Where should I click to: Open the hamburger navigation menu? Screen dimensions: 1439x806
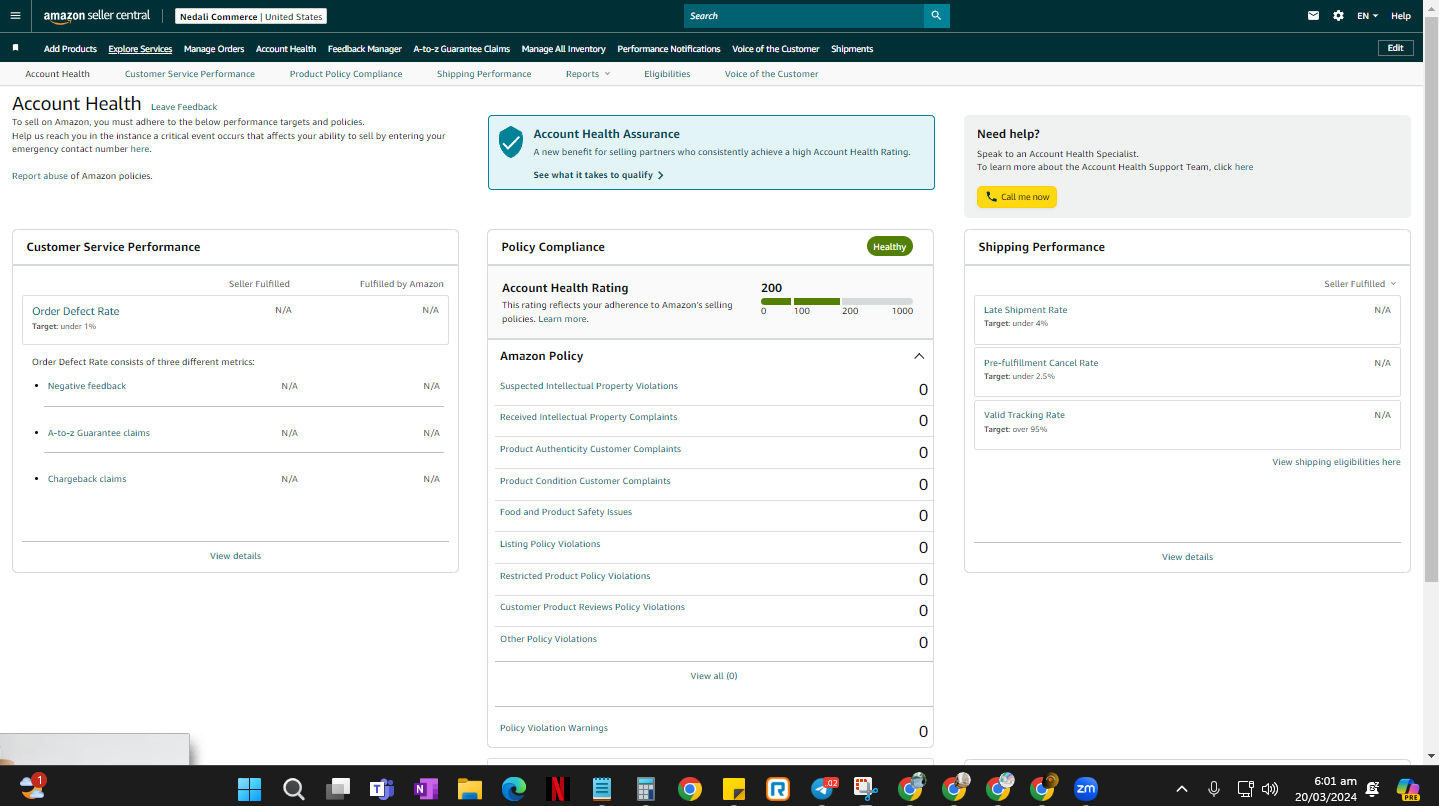15,16
